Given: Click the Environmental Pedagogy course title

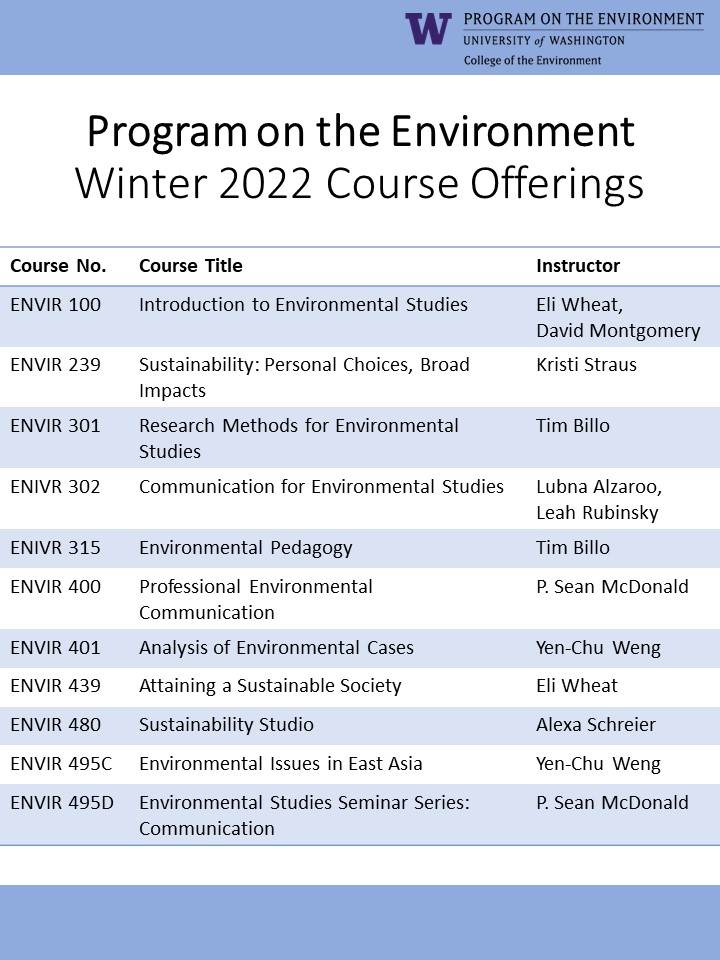Looking at the screenshot, I should [x=246, y=548].
